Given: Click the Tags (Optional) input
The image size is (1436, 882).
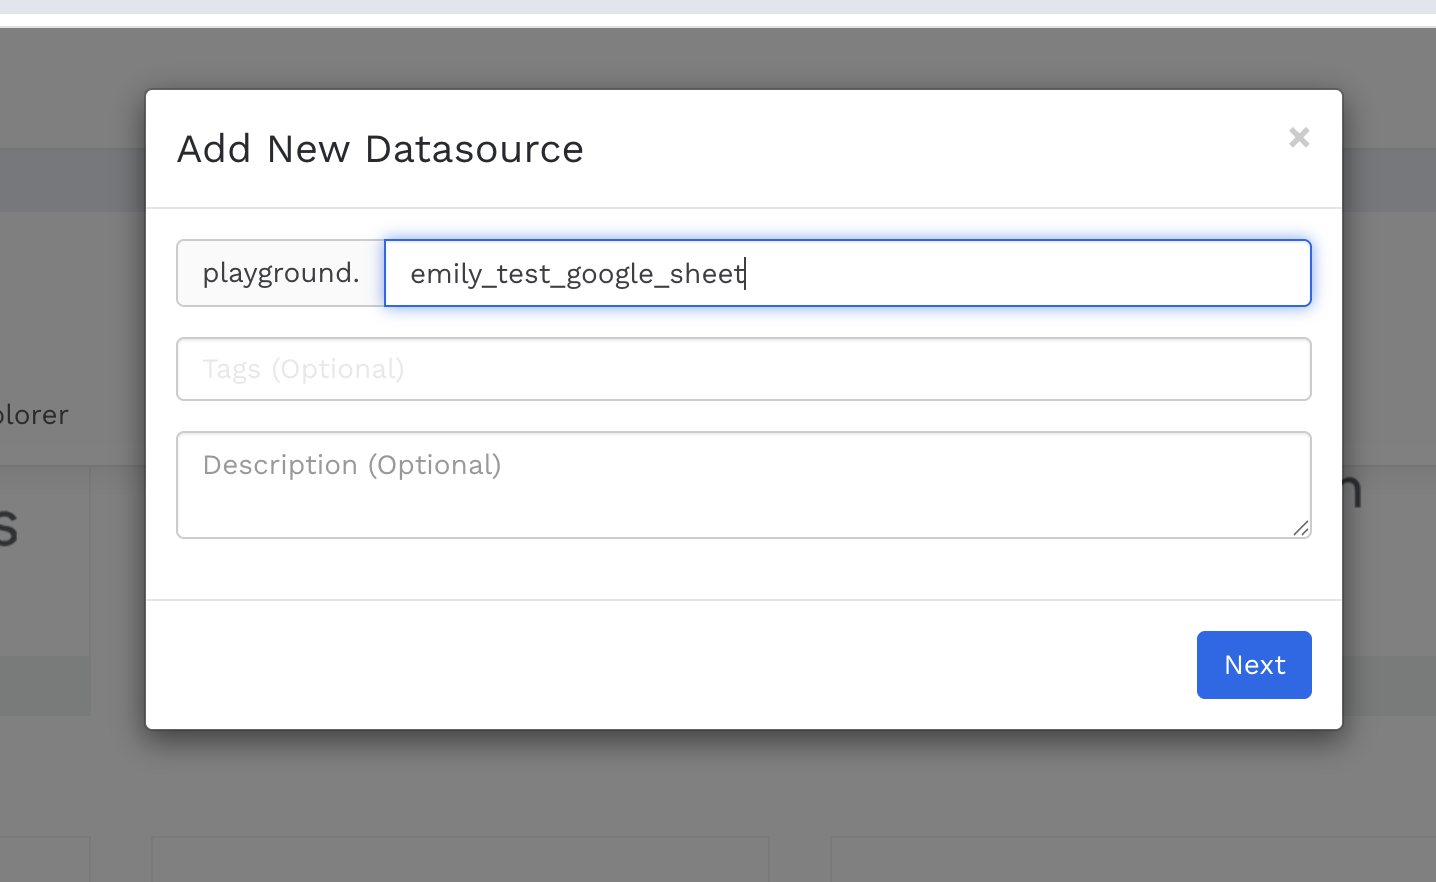Looking at the screenshot, I should 743,369.
